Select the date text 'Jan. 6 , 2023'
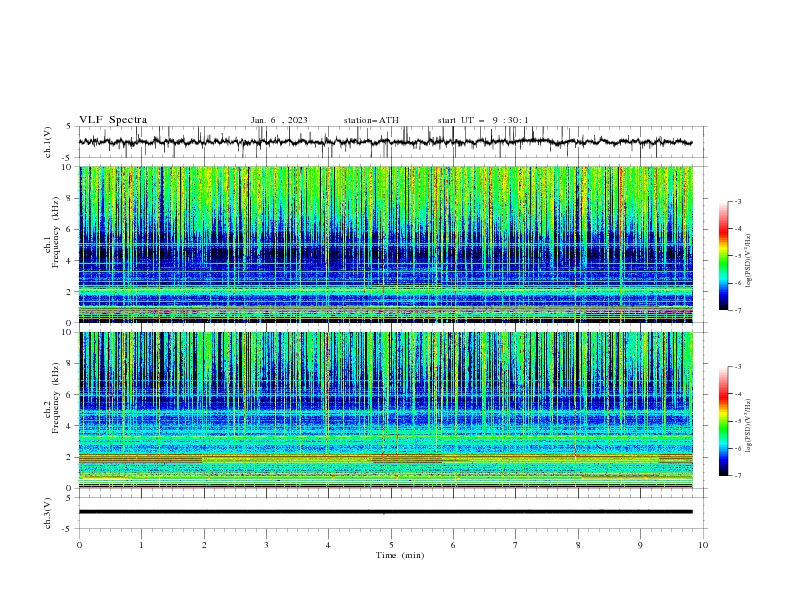Screen dimensions: 792x612 point(279,120)
